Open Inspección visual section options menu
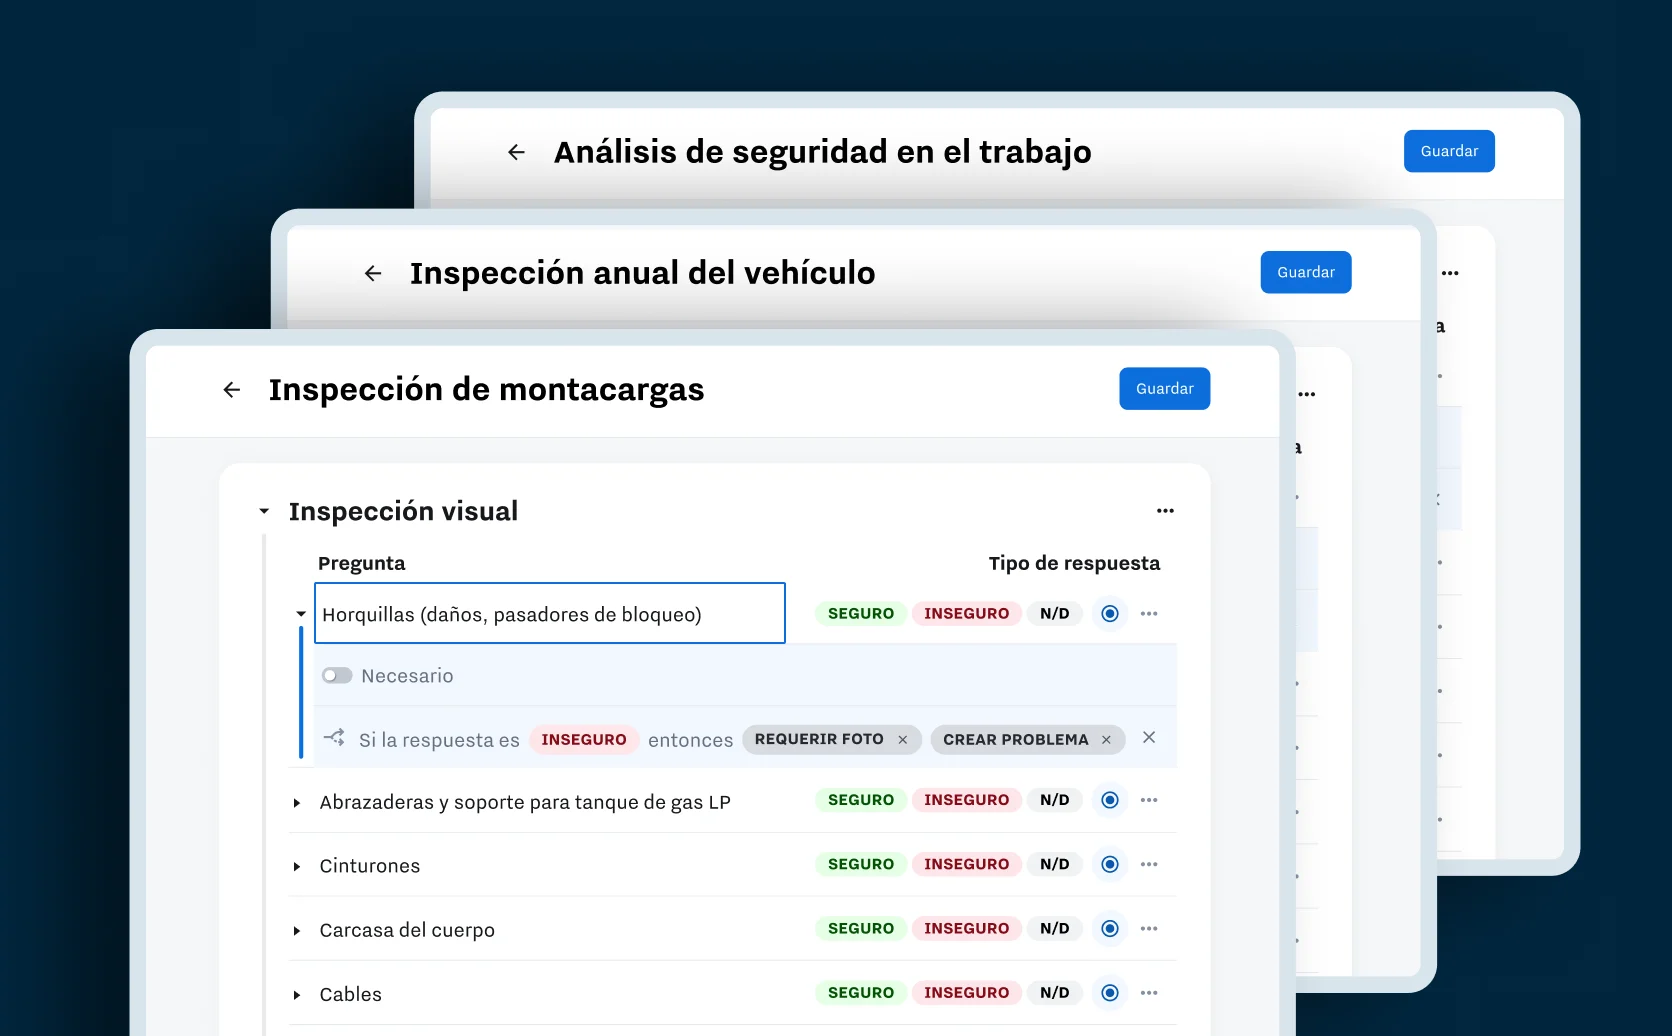The image size is (1672, 1036). pyautogui.click(x=1165, y=511)
